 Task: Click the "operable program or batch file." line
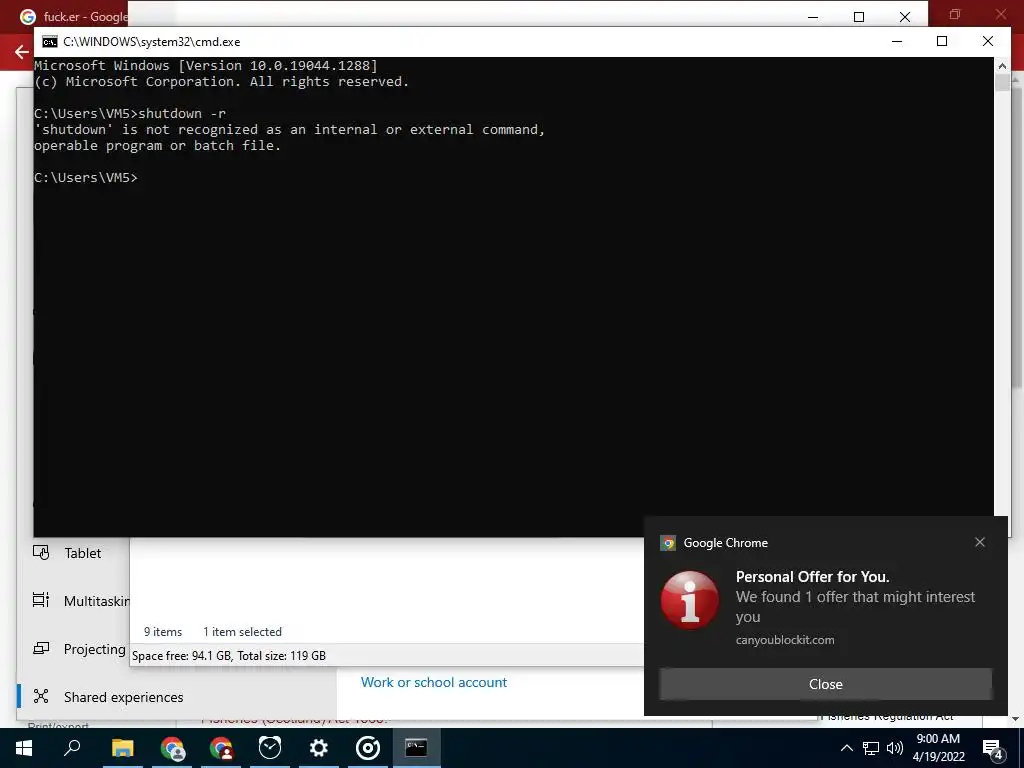coord(157,145)
